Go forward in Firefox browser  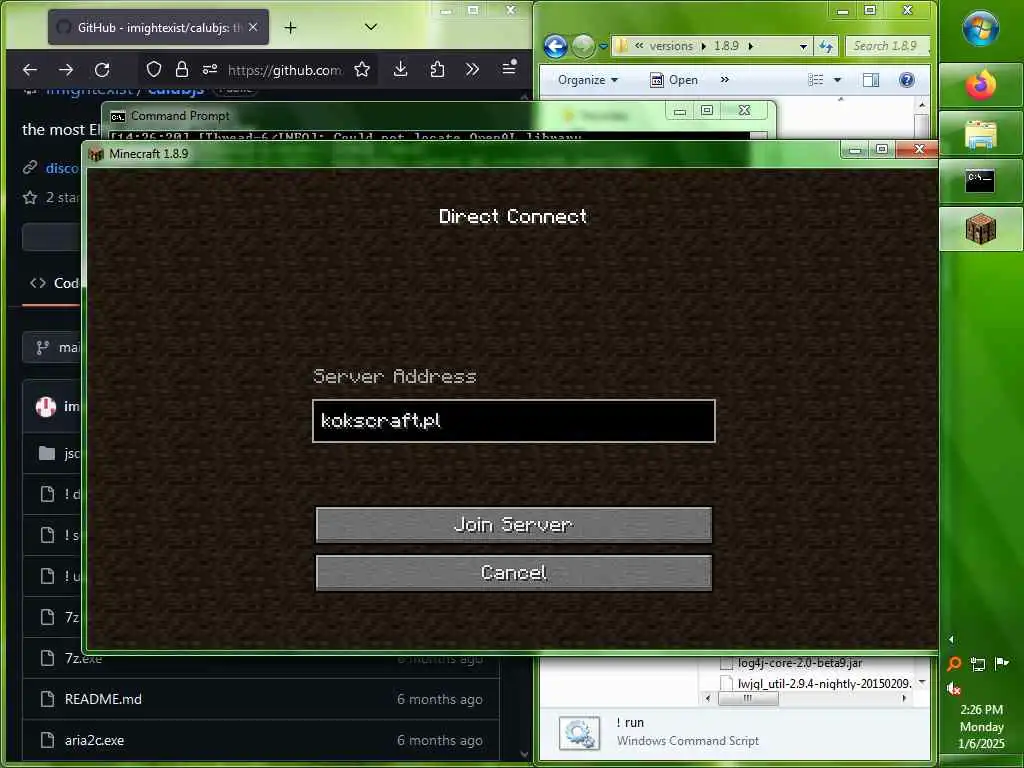[x=66, y=69]
